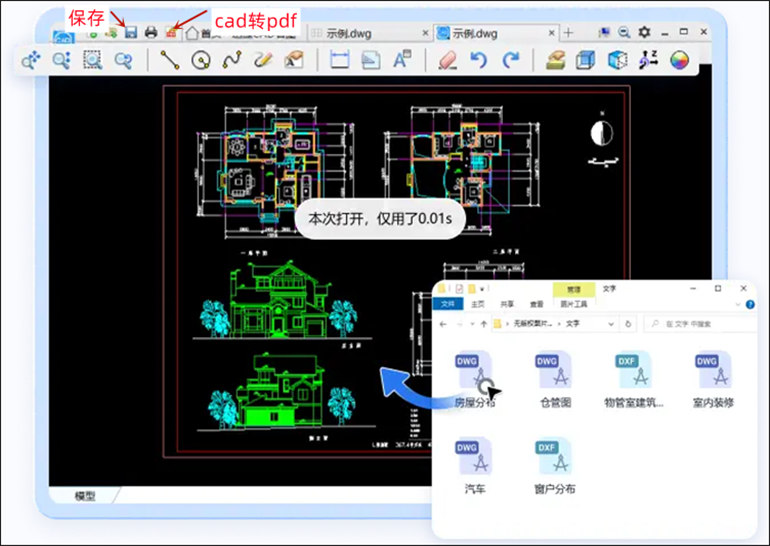Click 无版权图片 in the address path
This screenshot has width=770, height=546.
[533, 324]
